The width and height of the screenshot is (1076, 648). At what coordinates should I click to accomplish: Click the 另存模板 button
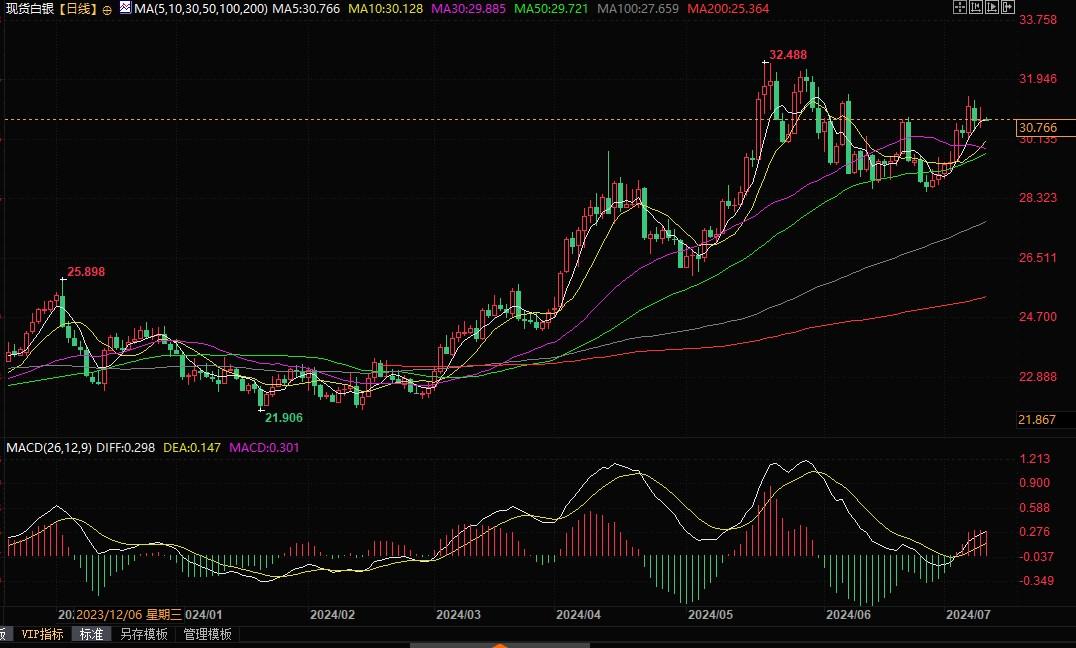tap(143, 634)
